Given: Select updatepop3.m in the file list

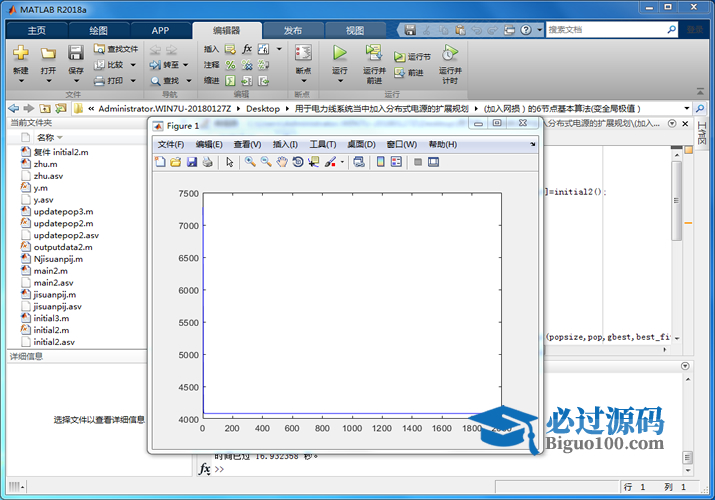Looking at the screenshot, I should coord(63,211).
